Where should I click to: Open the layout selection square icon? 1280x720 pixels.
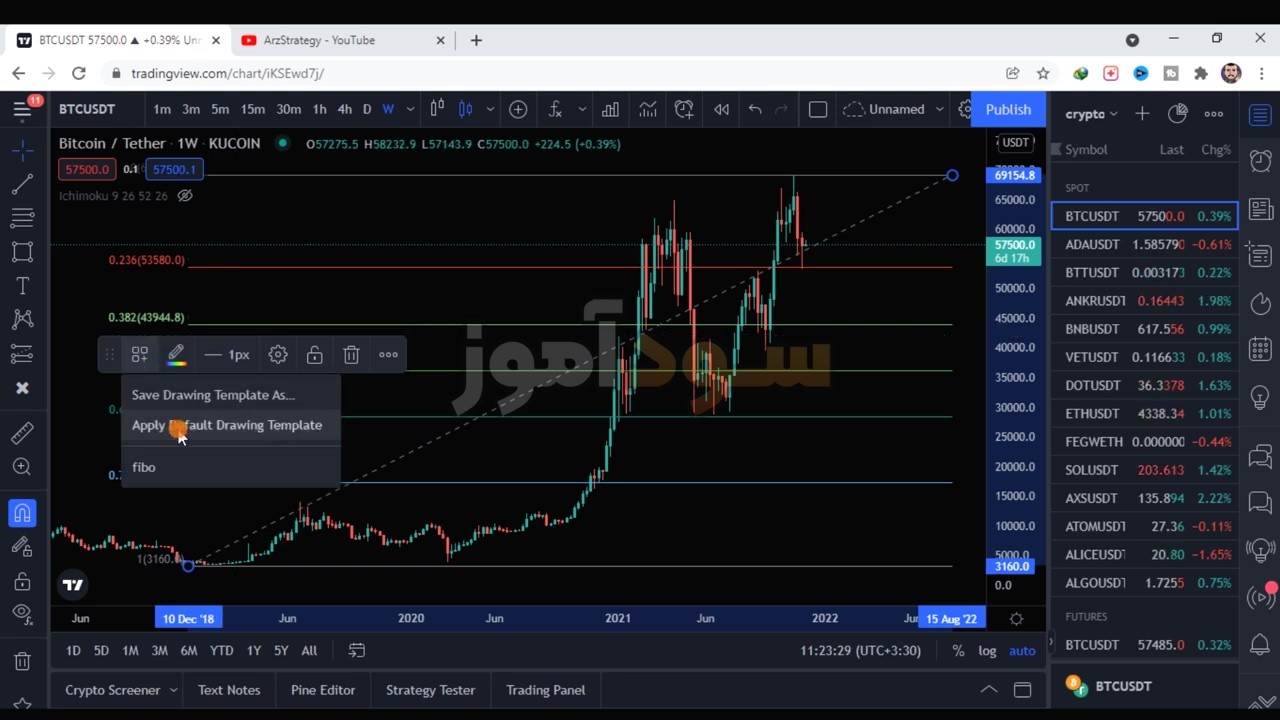pyautogui.click(x=818, y=109)
